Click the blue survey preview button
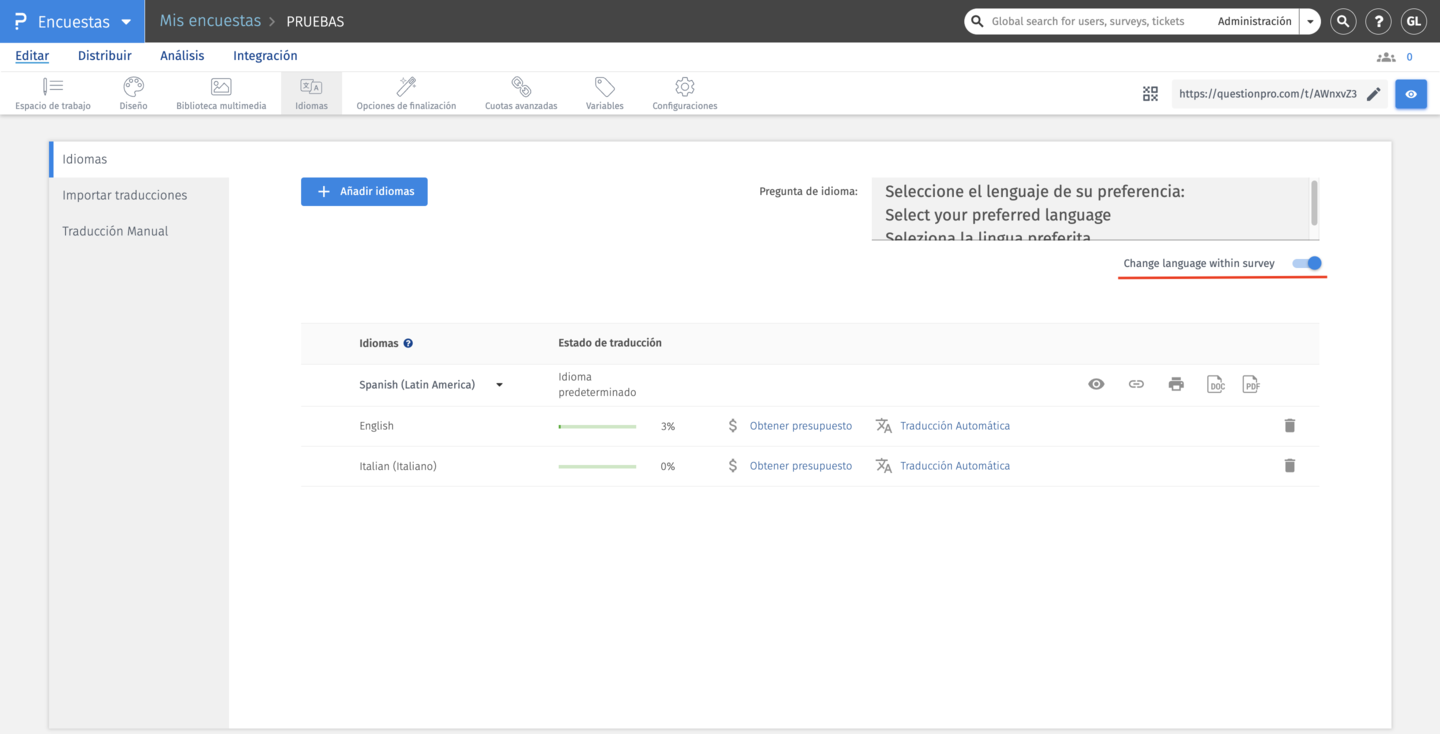1440x734 pixels. (1411, 94)
